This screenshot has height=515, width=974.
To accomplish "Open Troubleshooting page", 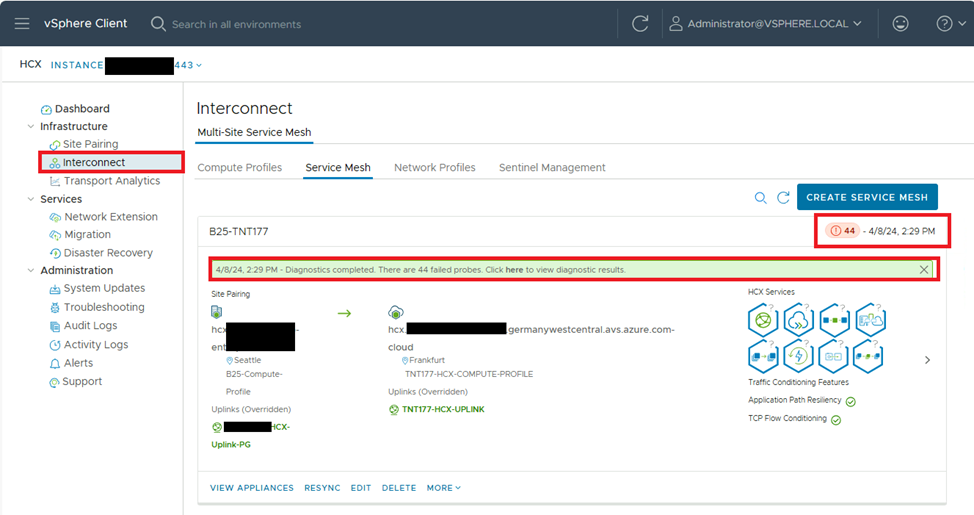I will (97, 307).
